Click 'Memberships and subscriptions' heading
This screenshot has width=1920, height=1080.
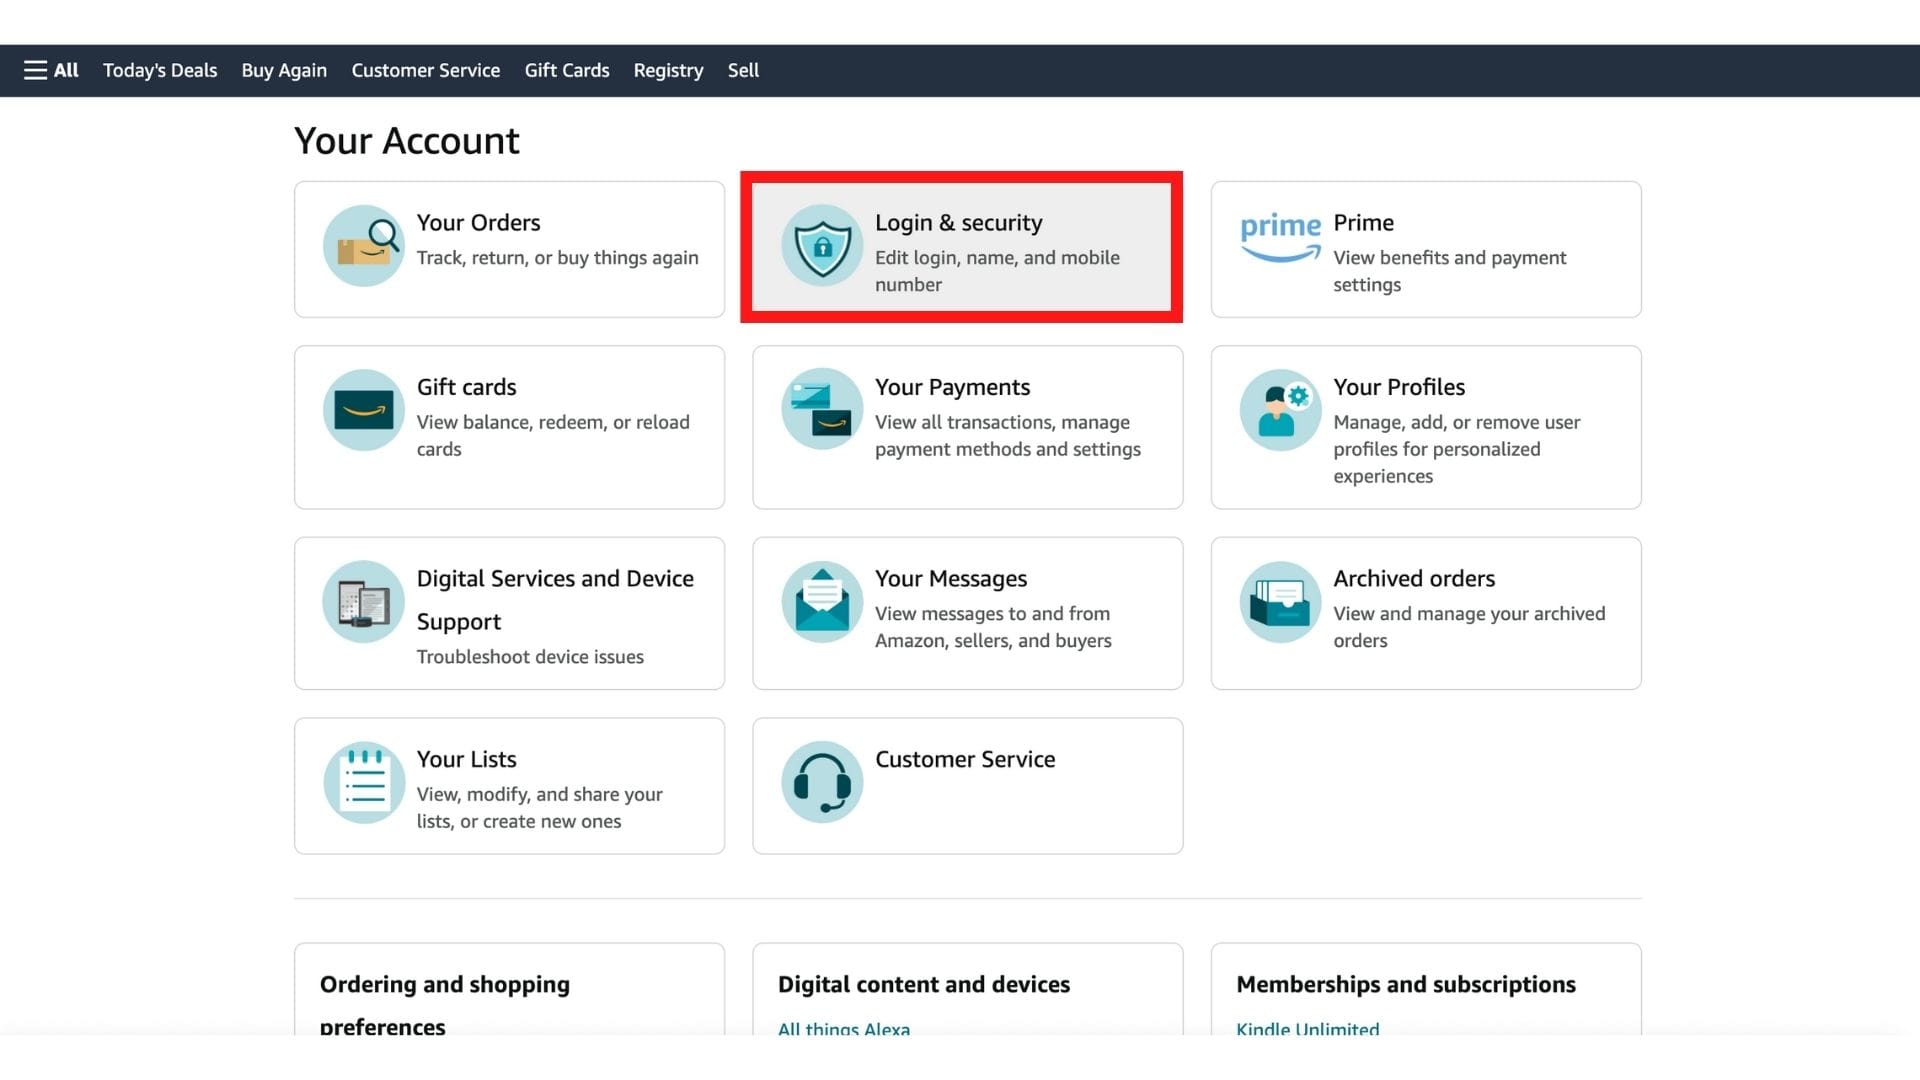pos(1406,984)
